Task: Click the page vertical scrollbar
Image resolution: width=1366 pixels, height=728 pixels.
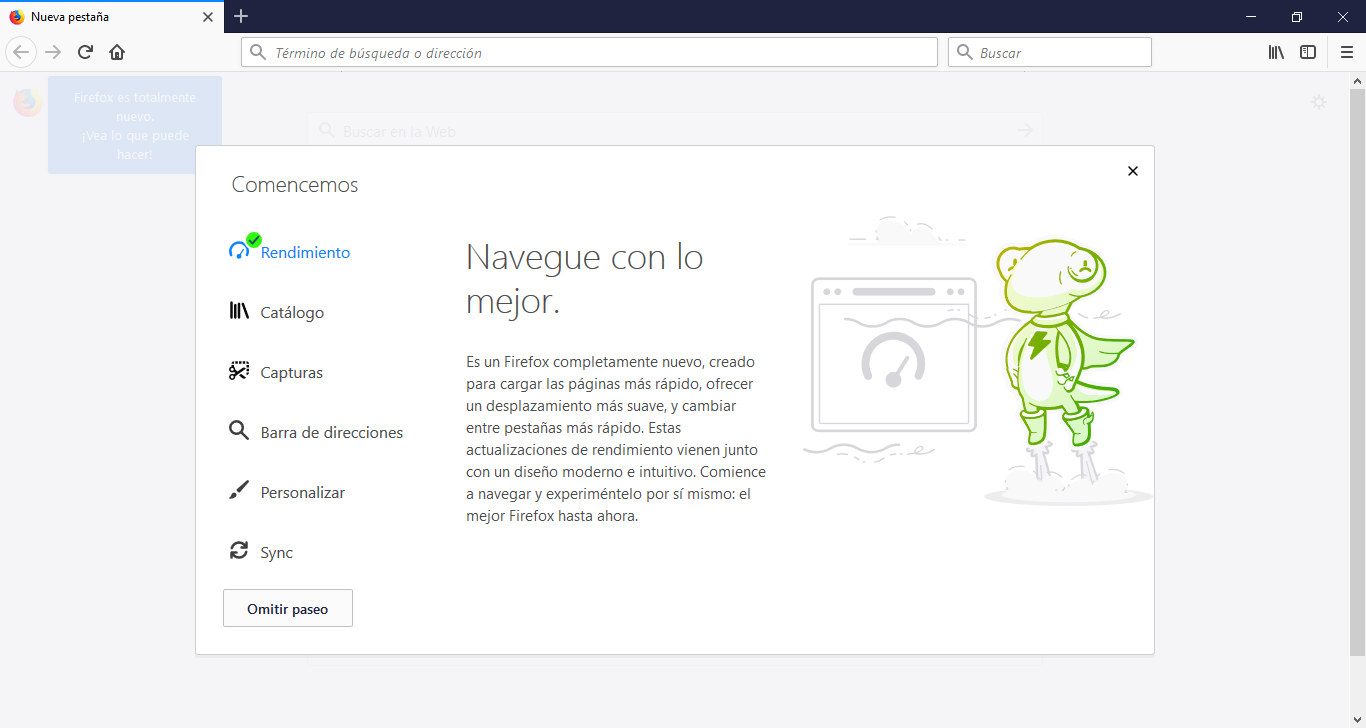Action: 1358,372
